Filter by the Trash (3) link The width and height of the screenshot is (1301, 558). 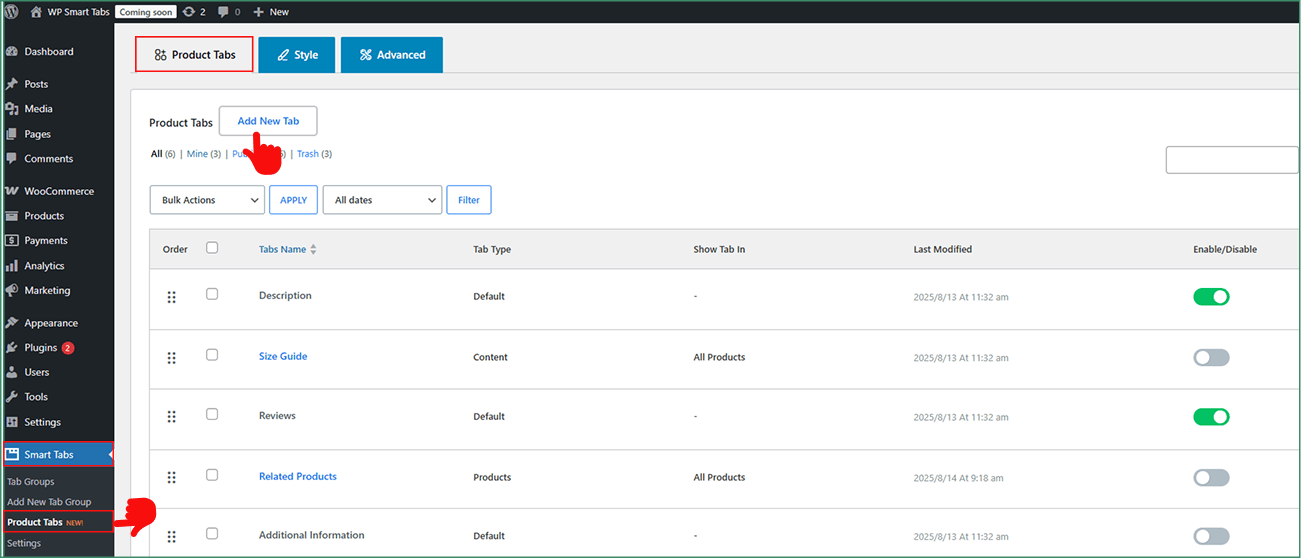314,154
